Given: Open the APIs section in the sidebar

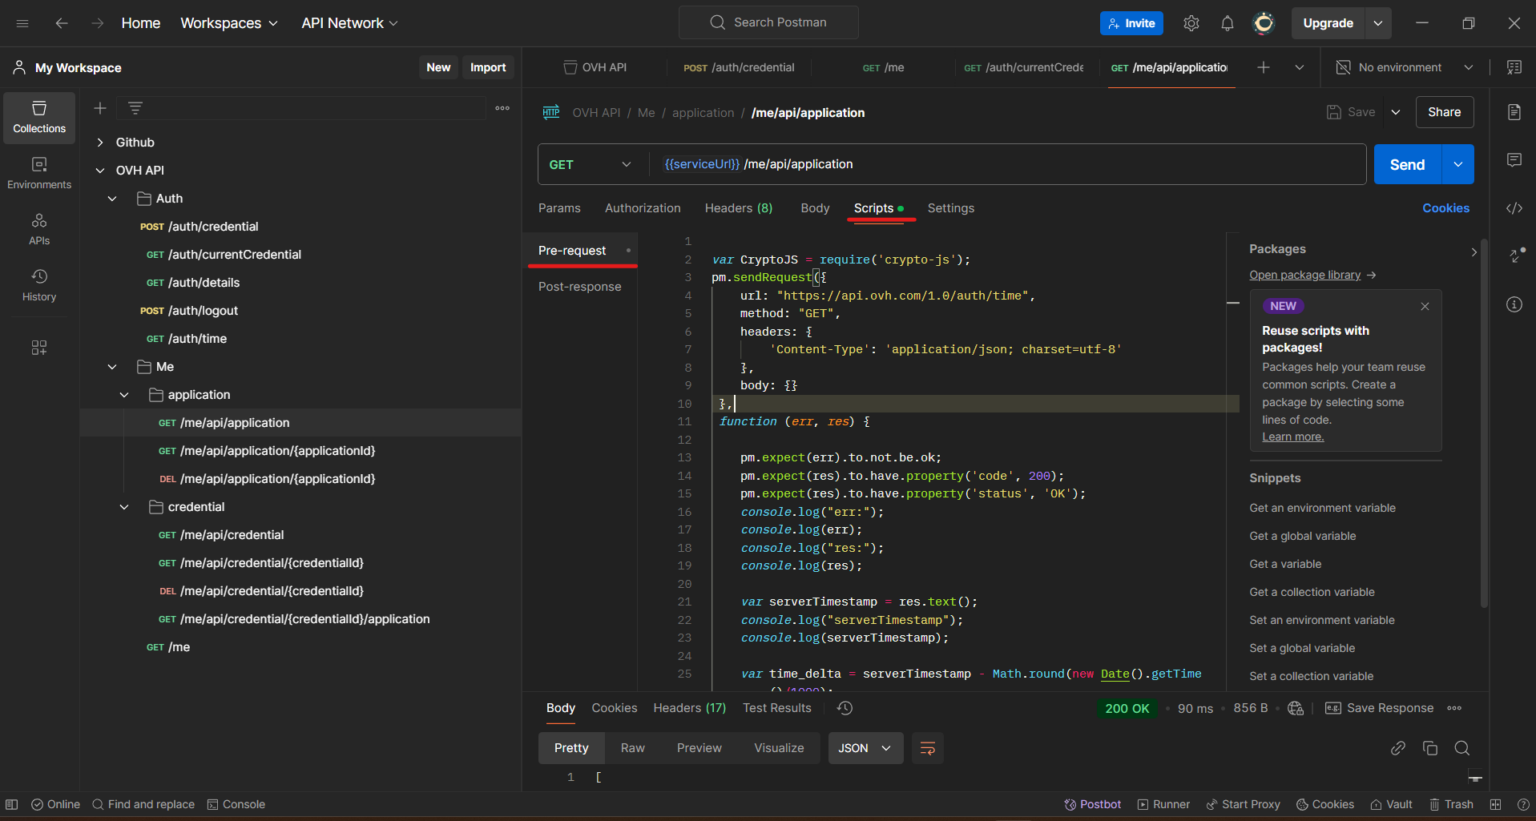Looking at the screenshot, I should tap(39, 228).
